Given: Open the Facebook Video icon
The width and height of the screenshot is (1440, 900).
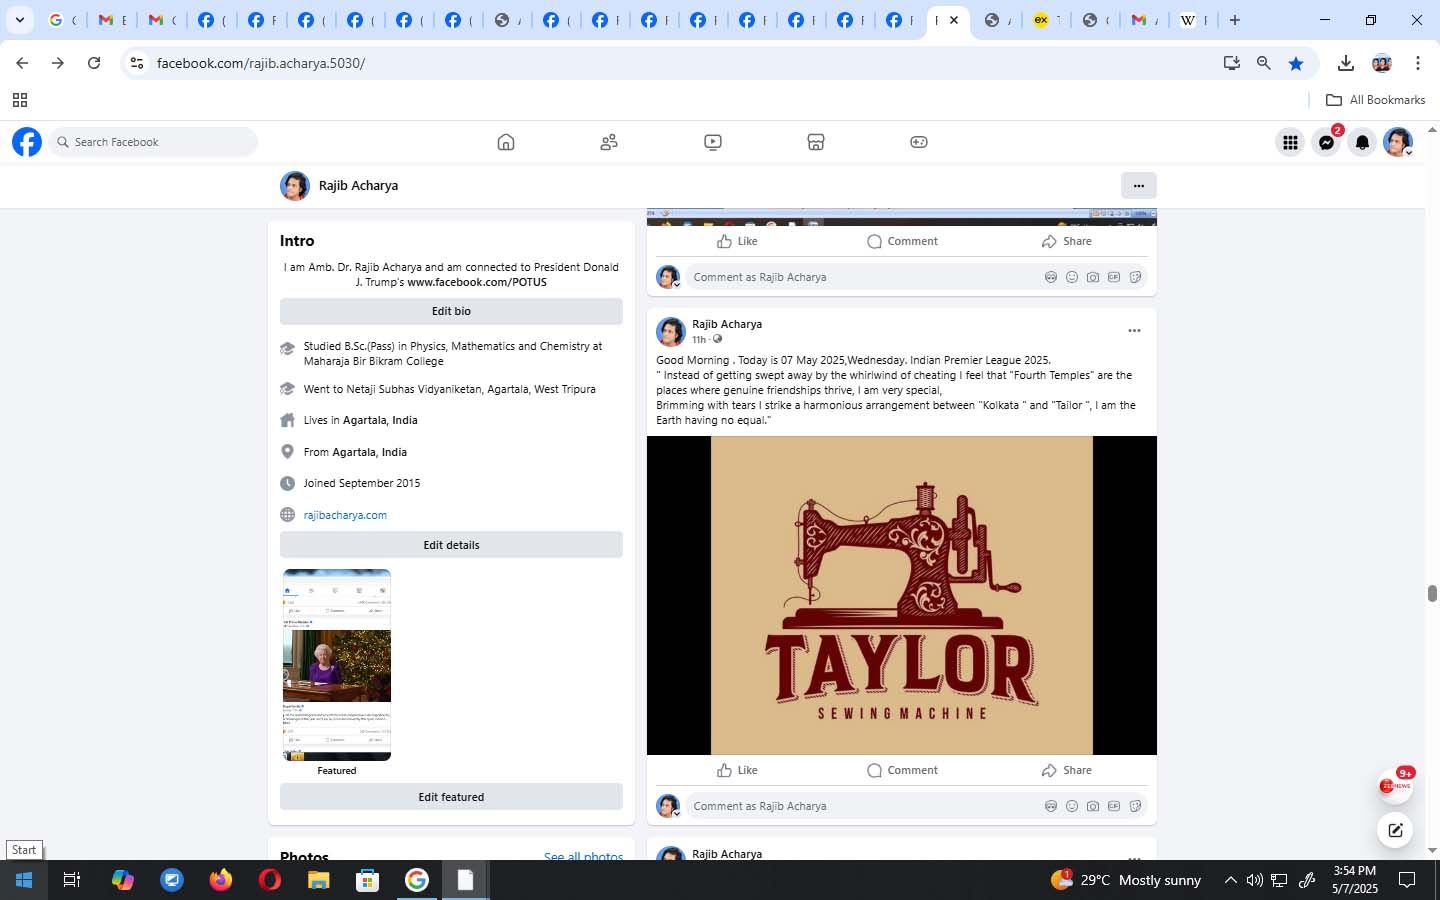Looking at the screenshot, I should pyautogui.click(x=713, y=142).
